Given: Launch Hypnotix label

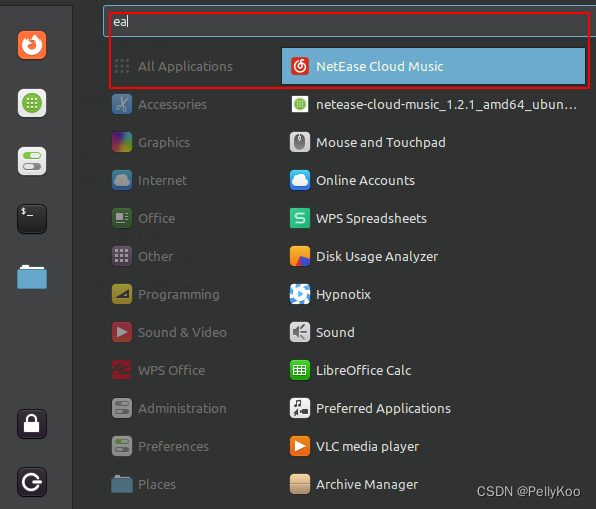Looking at the screenshot, I should click(343, 295).
